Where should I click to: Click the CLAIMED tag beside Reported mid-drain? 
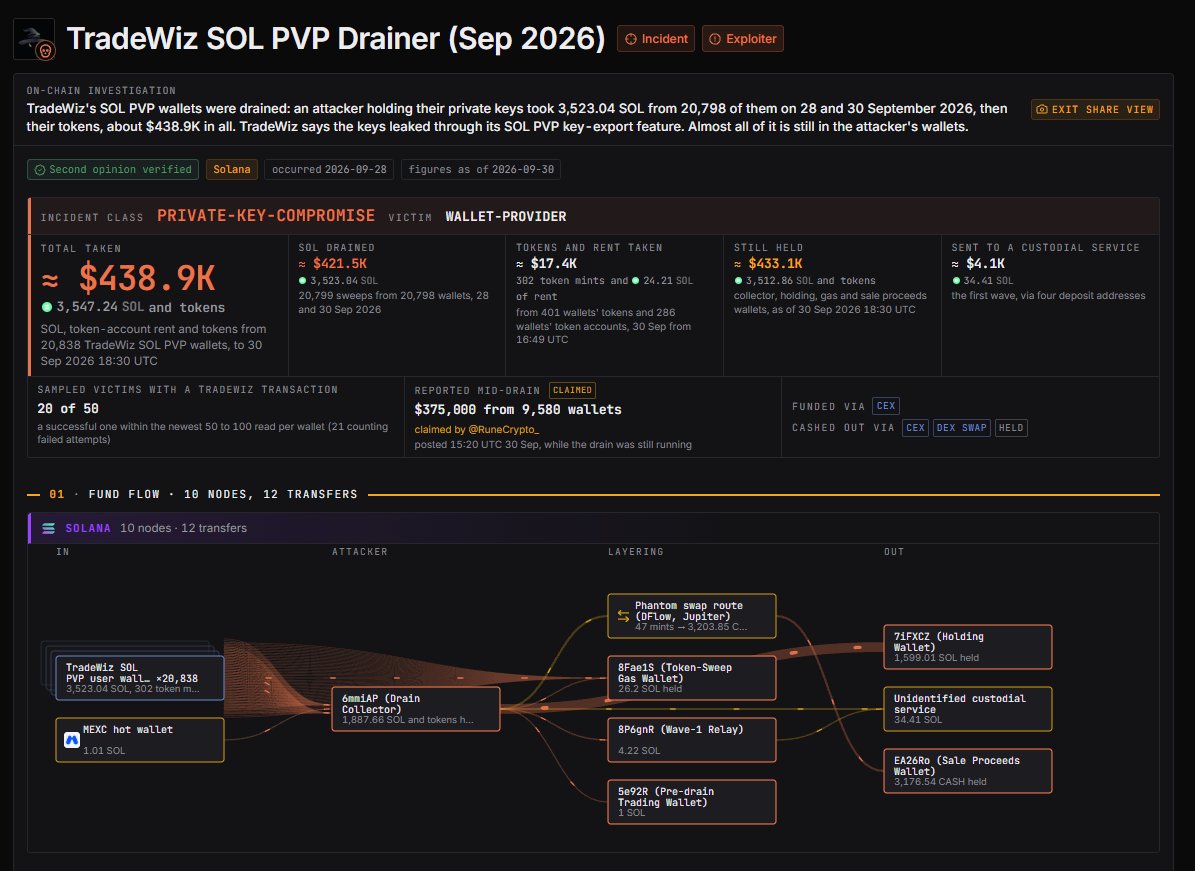pos(572,390)
